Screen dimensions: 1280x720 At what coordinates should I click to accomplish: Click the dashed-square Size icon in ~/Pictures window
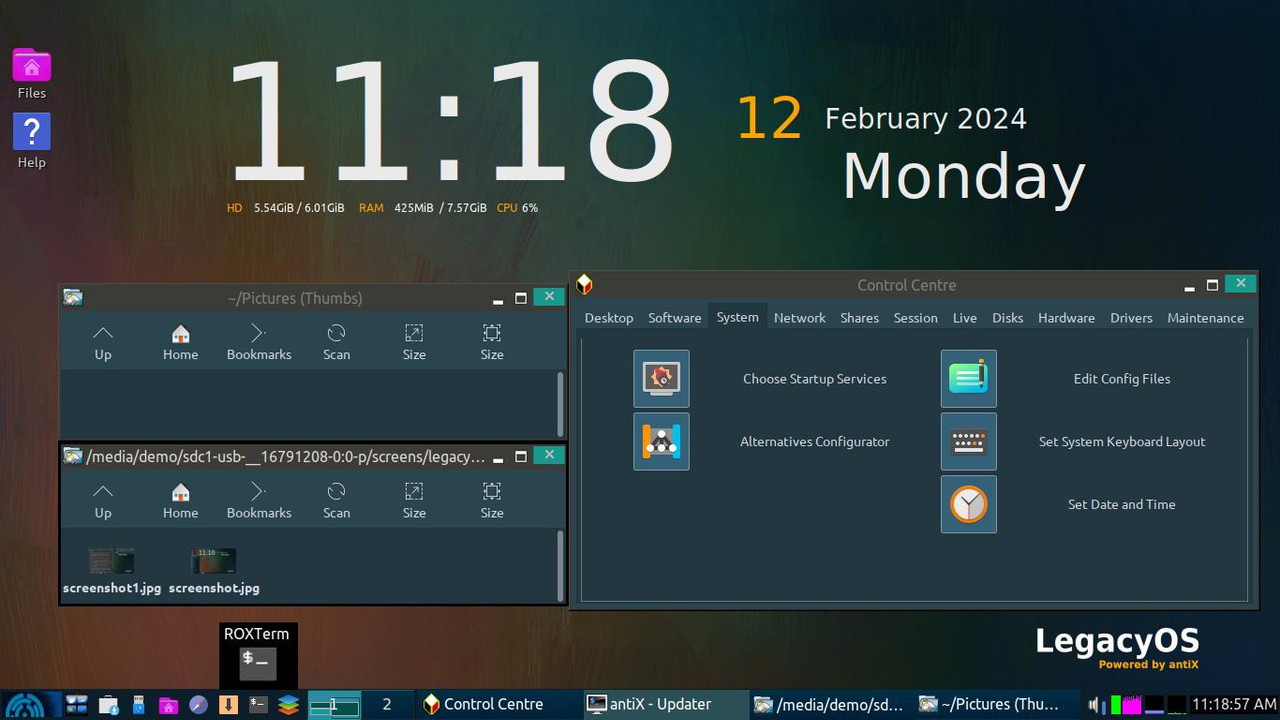[x=492, y=341]
